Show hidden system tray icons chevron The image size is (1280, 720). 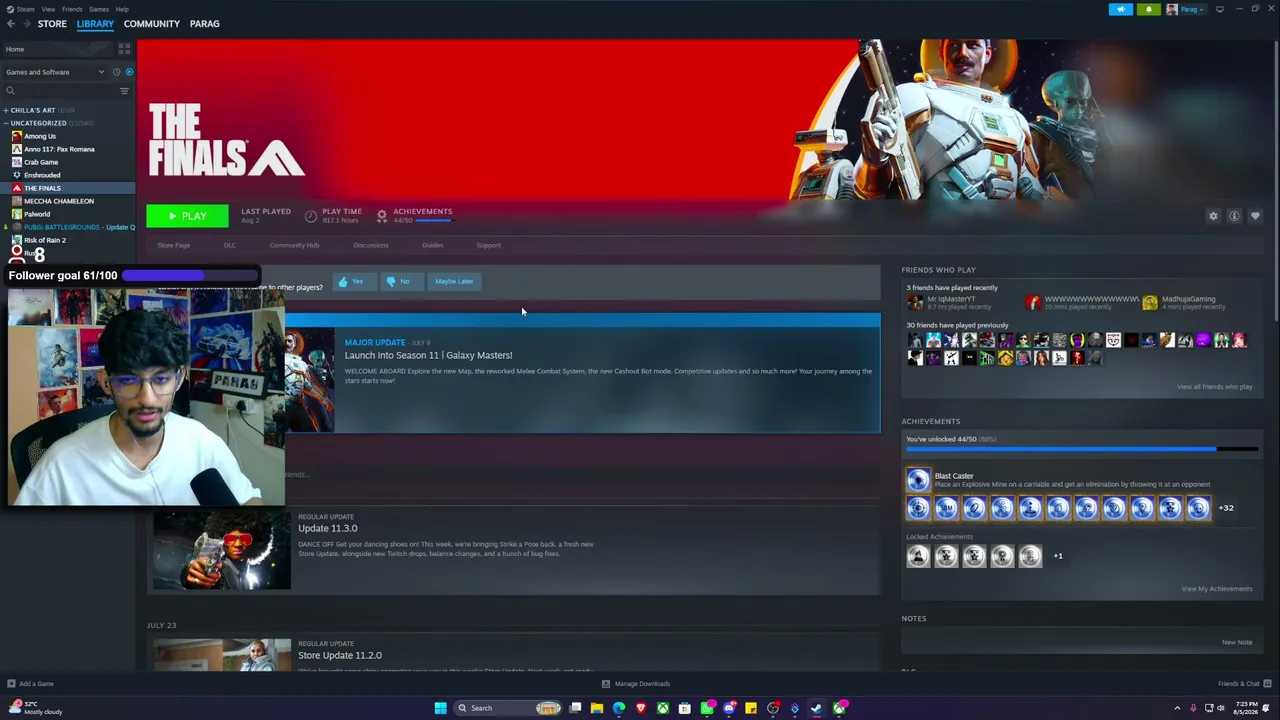1177,708
